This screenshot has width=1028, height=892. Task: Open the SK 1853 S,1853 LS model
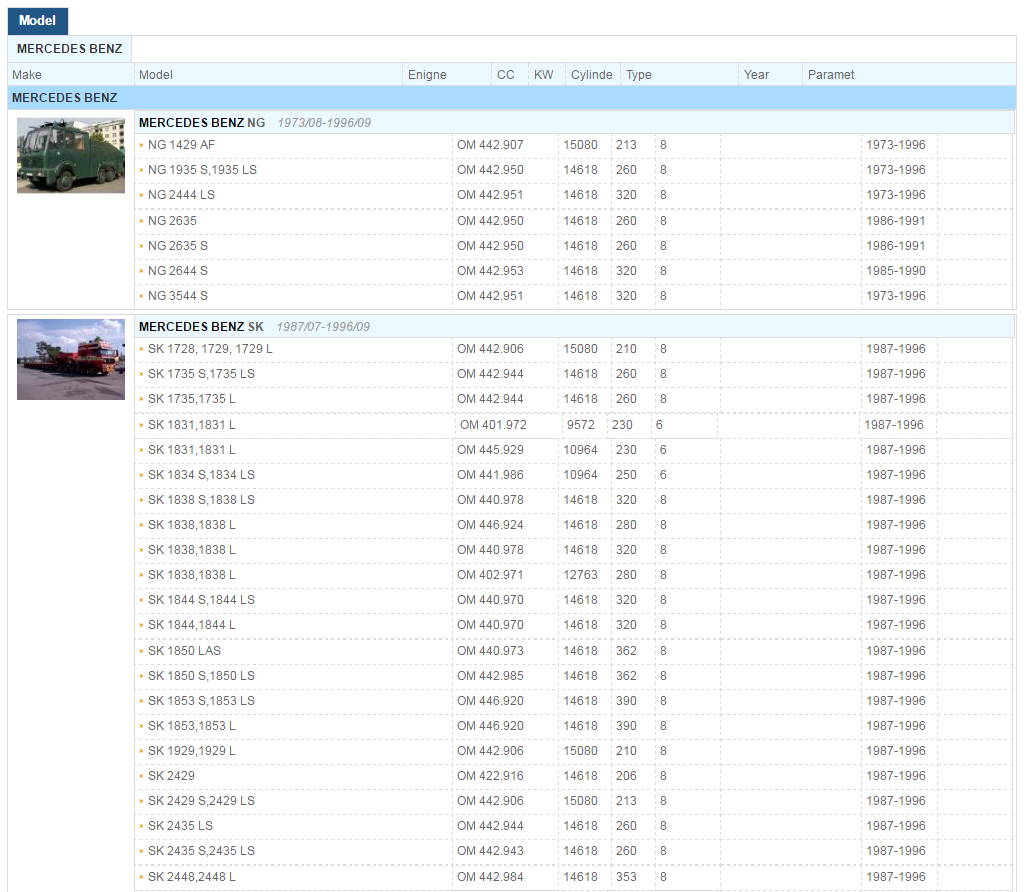coord(201,701)
